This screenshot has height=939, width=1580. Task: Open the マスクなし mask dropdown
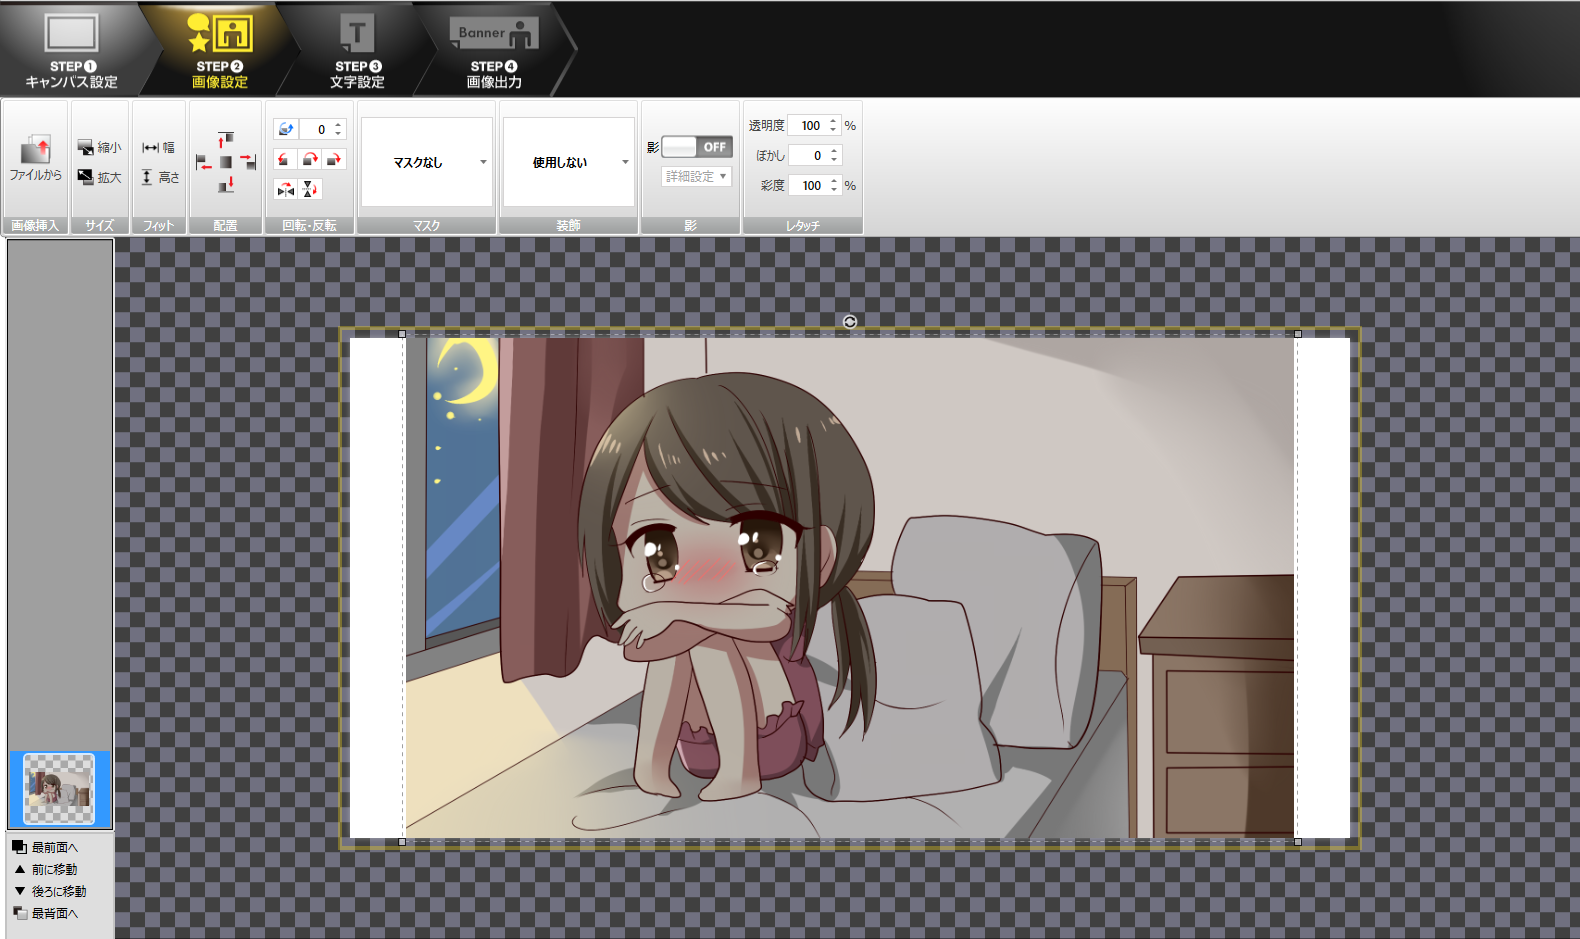point(427,162)
